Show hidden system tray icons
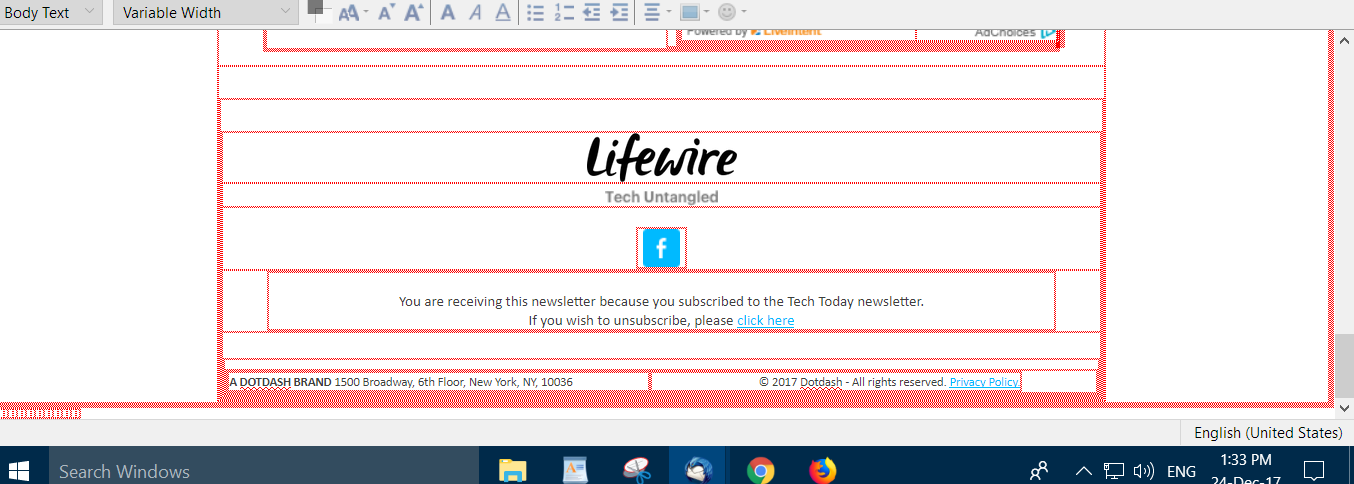This screenshot has height=484, width=1354. (1083, 471)
